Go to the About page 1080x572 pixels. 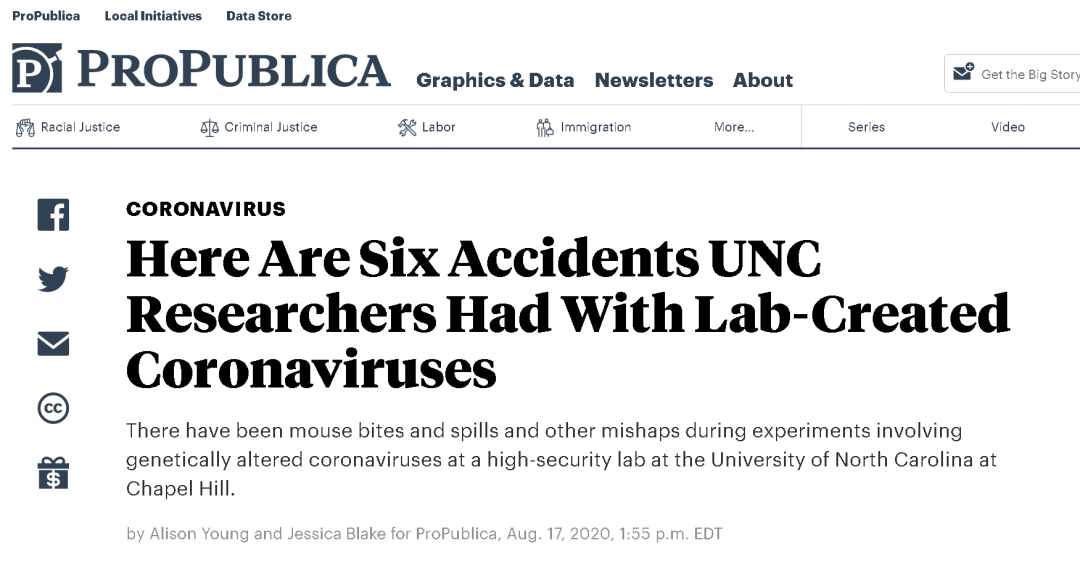(763, 80)
